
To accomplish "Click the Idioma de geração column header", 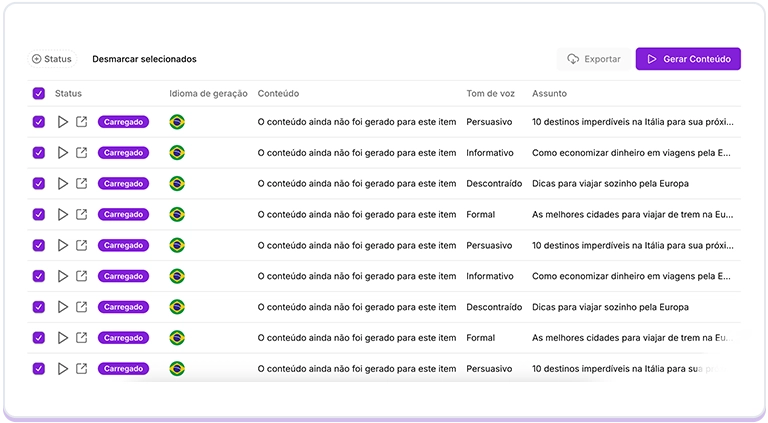I will pyautogui.click(x=208, y=94).
